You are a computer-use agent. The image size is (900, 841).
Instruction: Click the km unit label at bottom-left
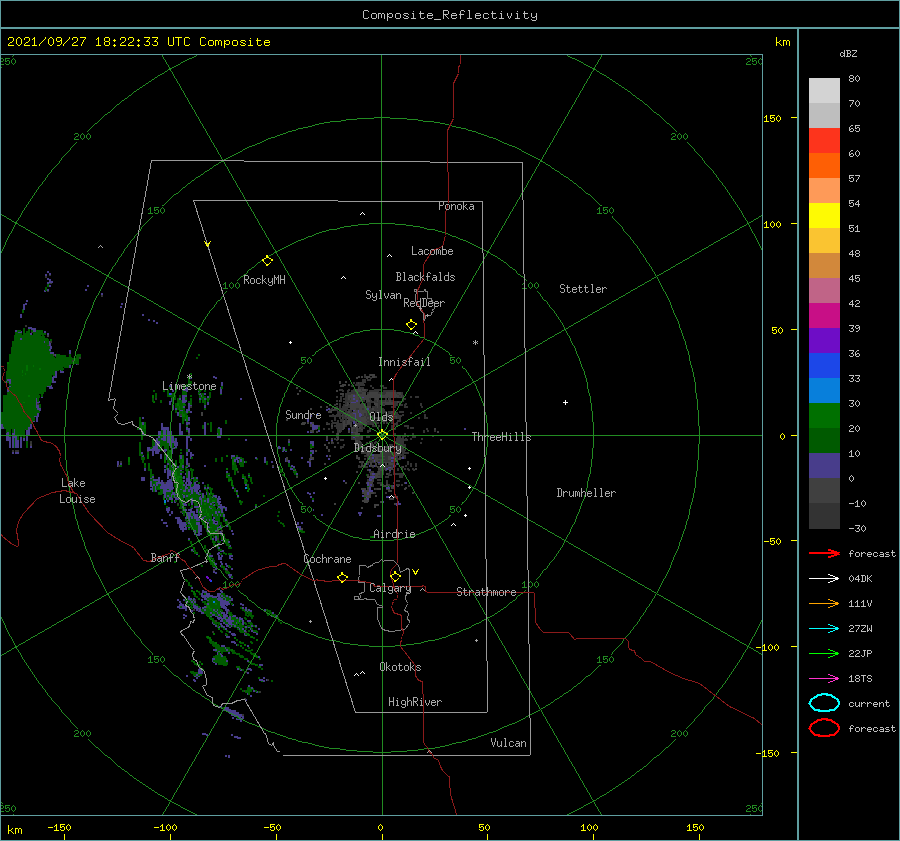14,830
